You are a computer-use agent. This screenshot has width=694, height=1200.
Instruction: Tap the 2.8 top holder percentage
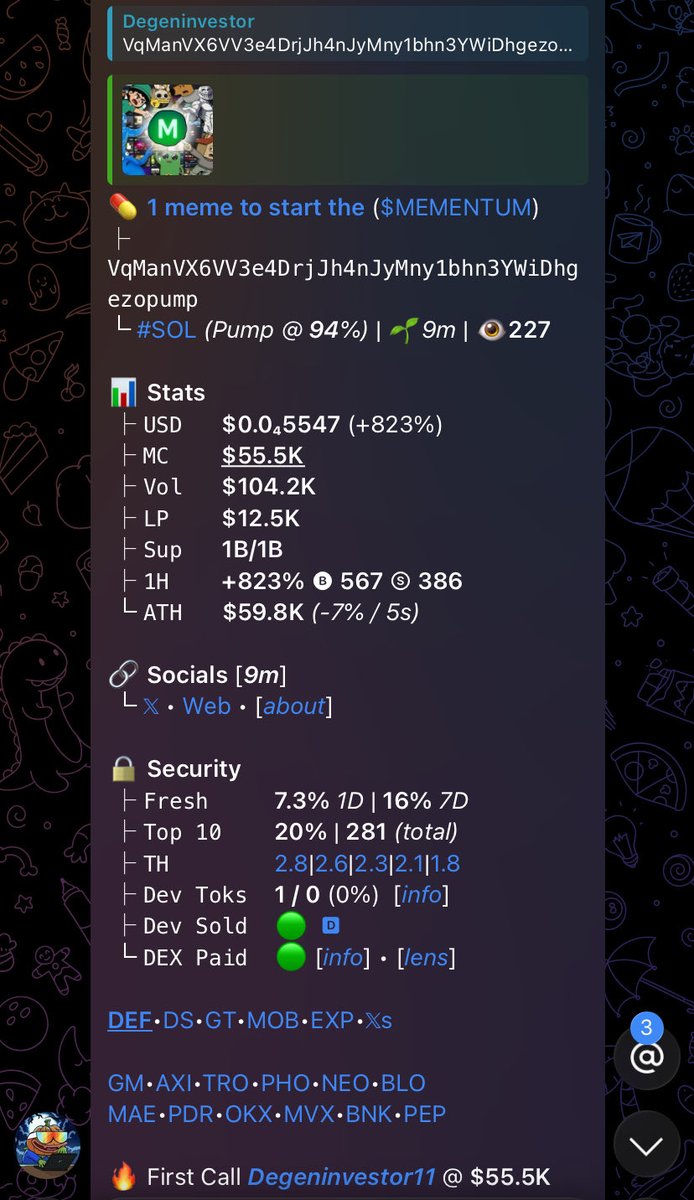(290, 864)
